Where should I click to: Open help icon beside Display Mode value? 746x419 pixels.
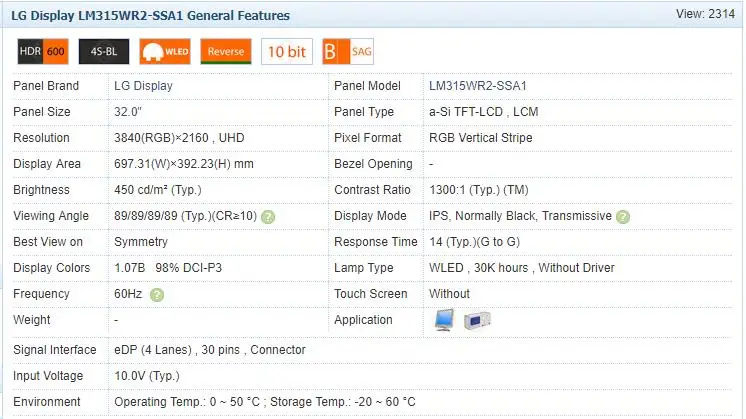(x=623, y=217)
